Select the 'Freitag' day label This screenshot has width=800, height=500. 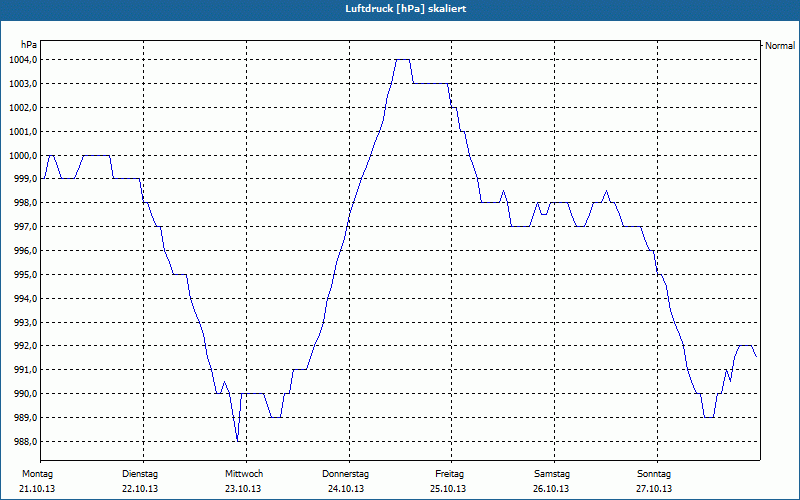pyautogui.click(x=449, y=474)
